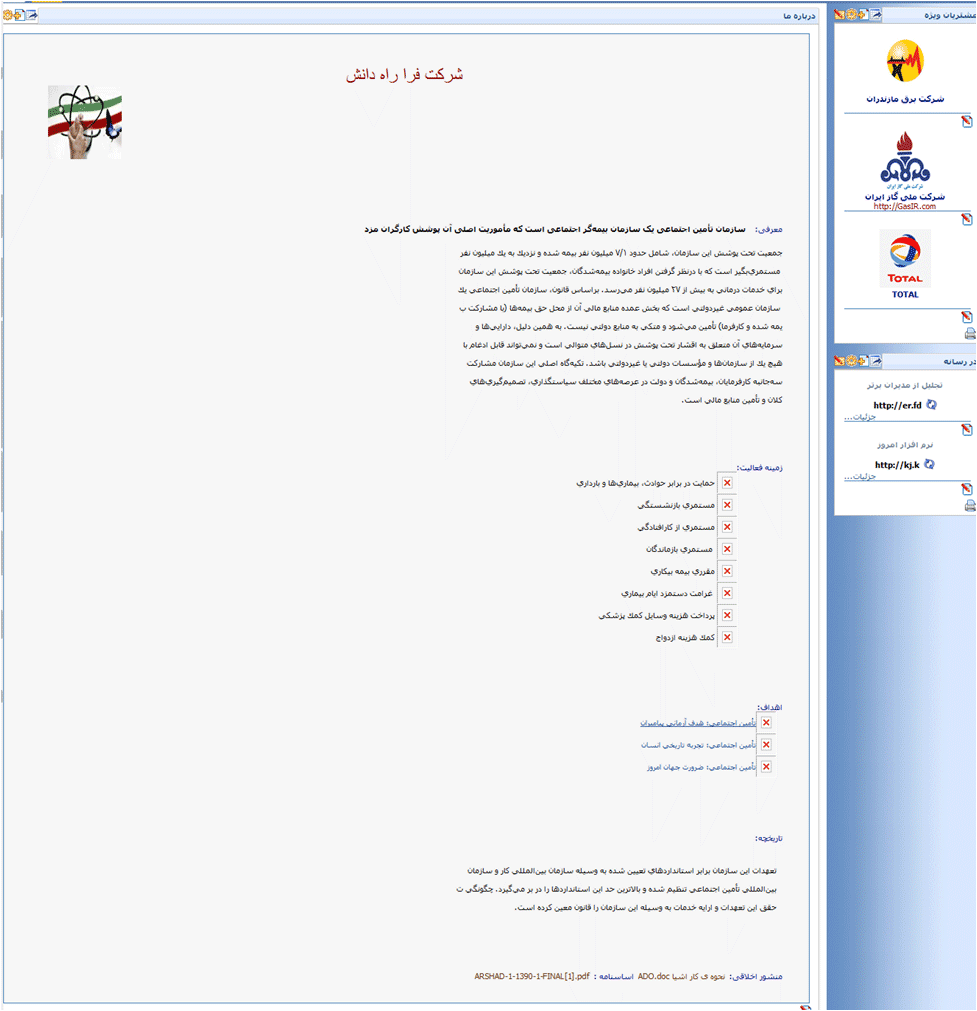The height and width of the screenshot is (1011, 977).
Task: Open ARSHAD-1-1390-1-FINAL[1].pdf file link
Action: 532,976
